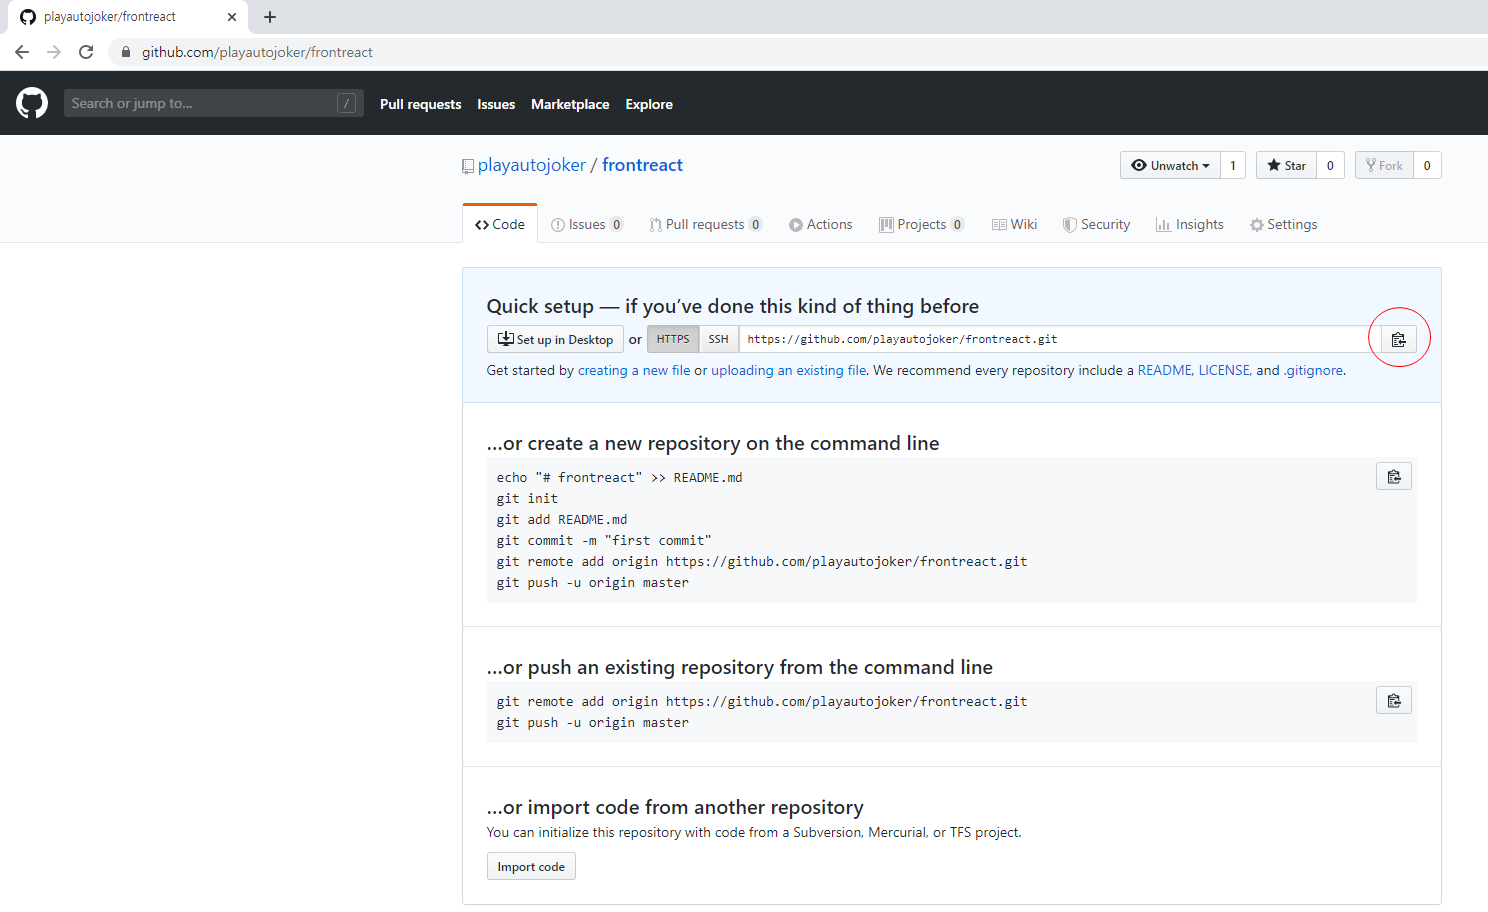Click the padlock site info icon
The height and width of the screenshot is (912, 1488).
click(x=125, y=52)
